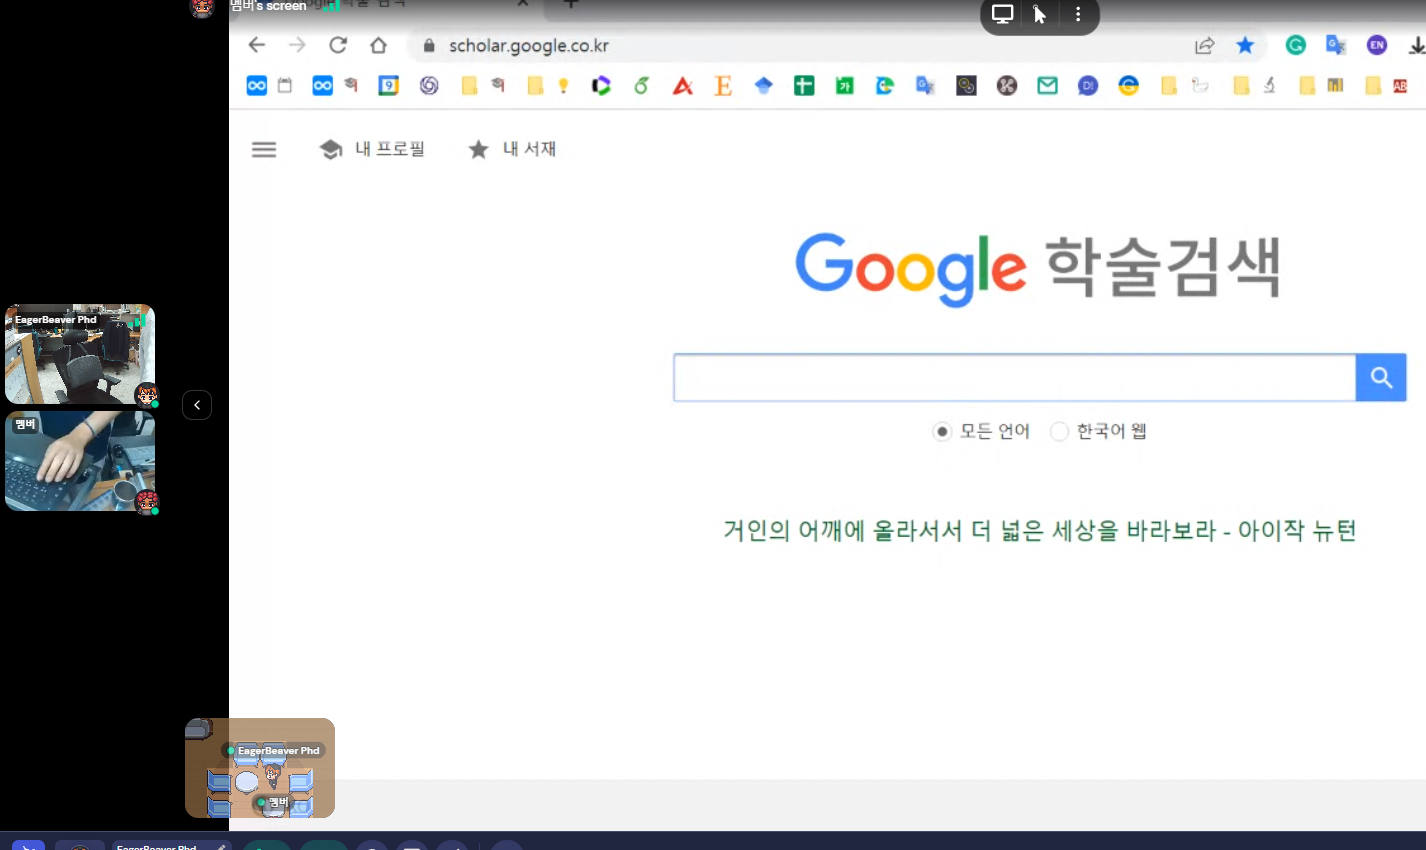Open the Google Translate bookmark in bookmarks bar
The height and width of the screenshot is (850, 1426).
click(x=925, y=86)
